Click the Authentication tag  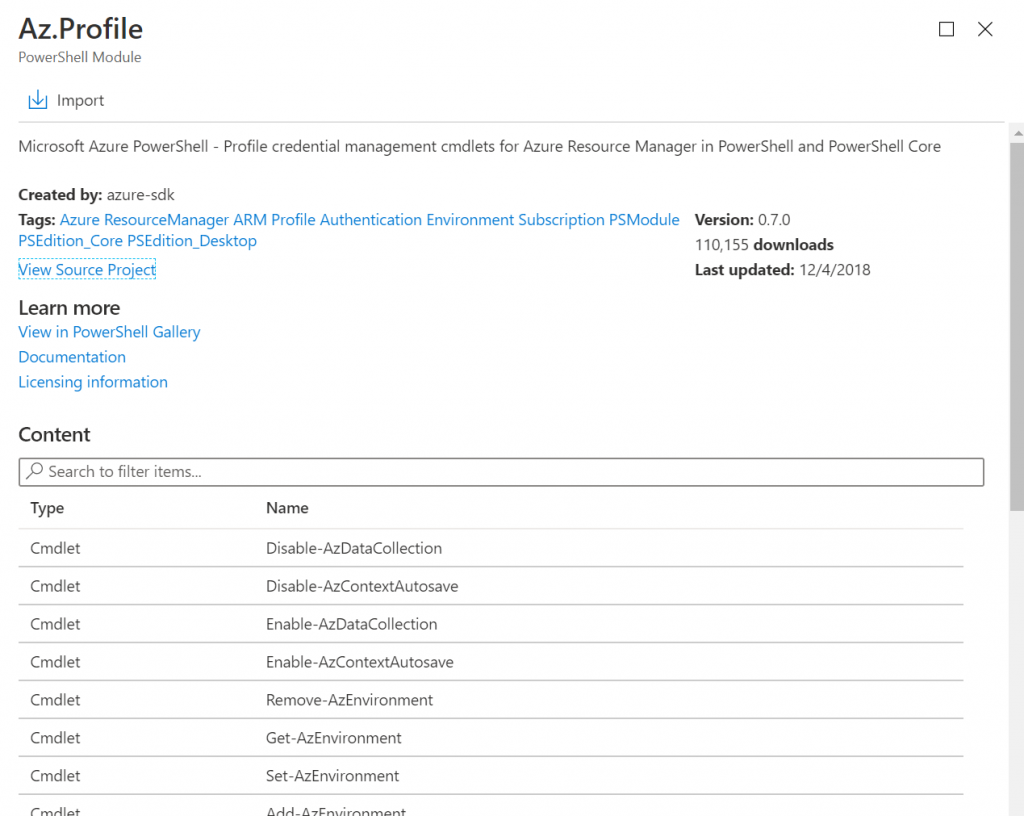click(371, 220)
